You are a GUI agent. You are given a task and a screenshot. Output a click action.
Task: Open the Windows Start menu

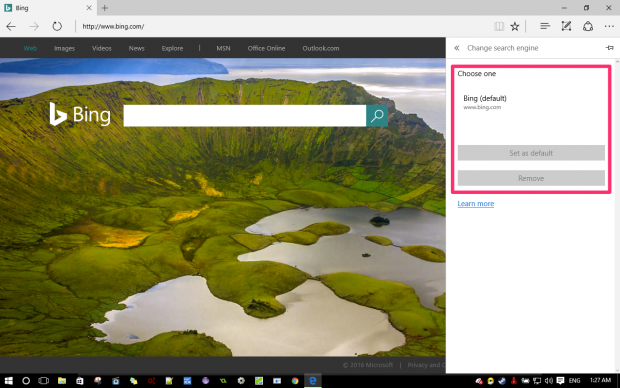click(8, 380)
